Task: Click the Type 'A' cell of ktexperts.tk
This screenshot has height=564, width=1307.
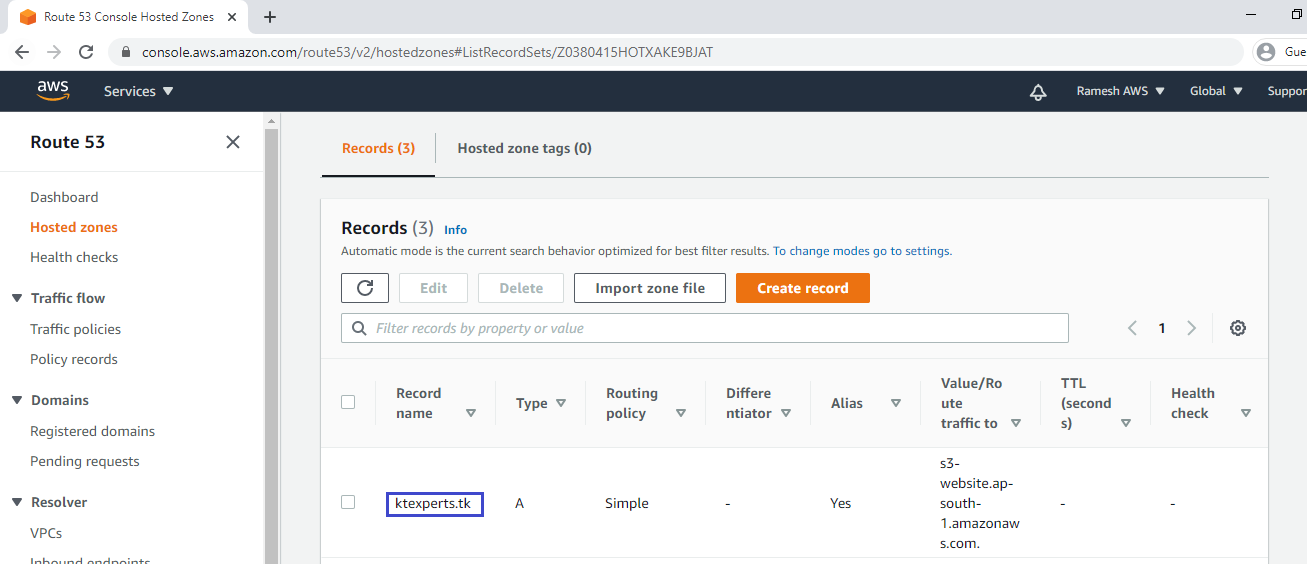Action: point(520,503)
